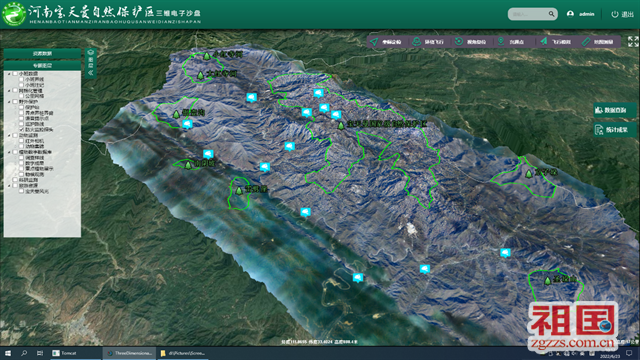Switch to the 资源数据 panel tab
Image resolution: width=640 pixels, height=360 pixels.
point(42,53)
